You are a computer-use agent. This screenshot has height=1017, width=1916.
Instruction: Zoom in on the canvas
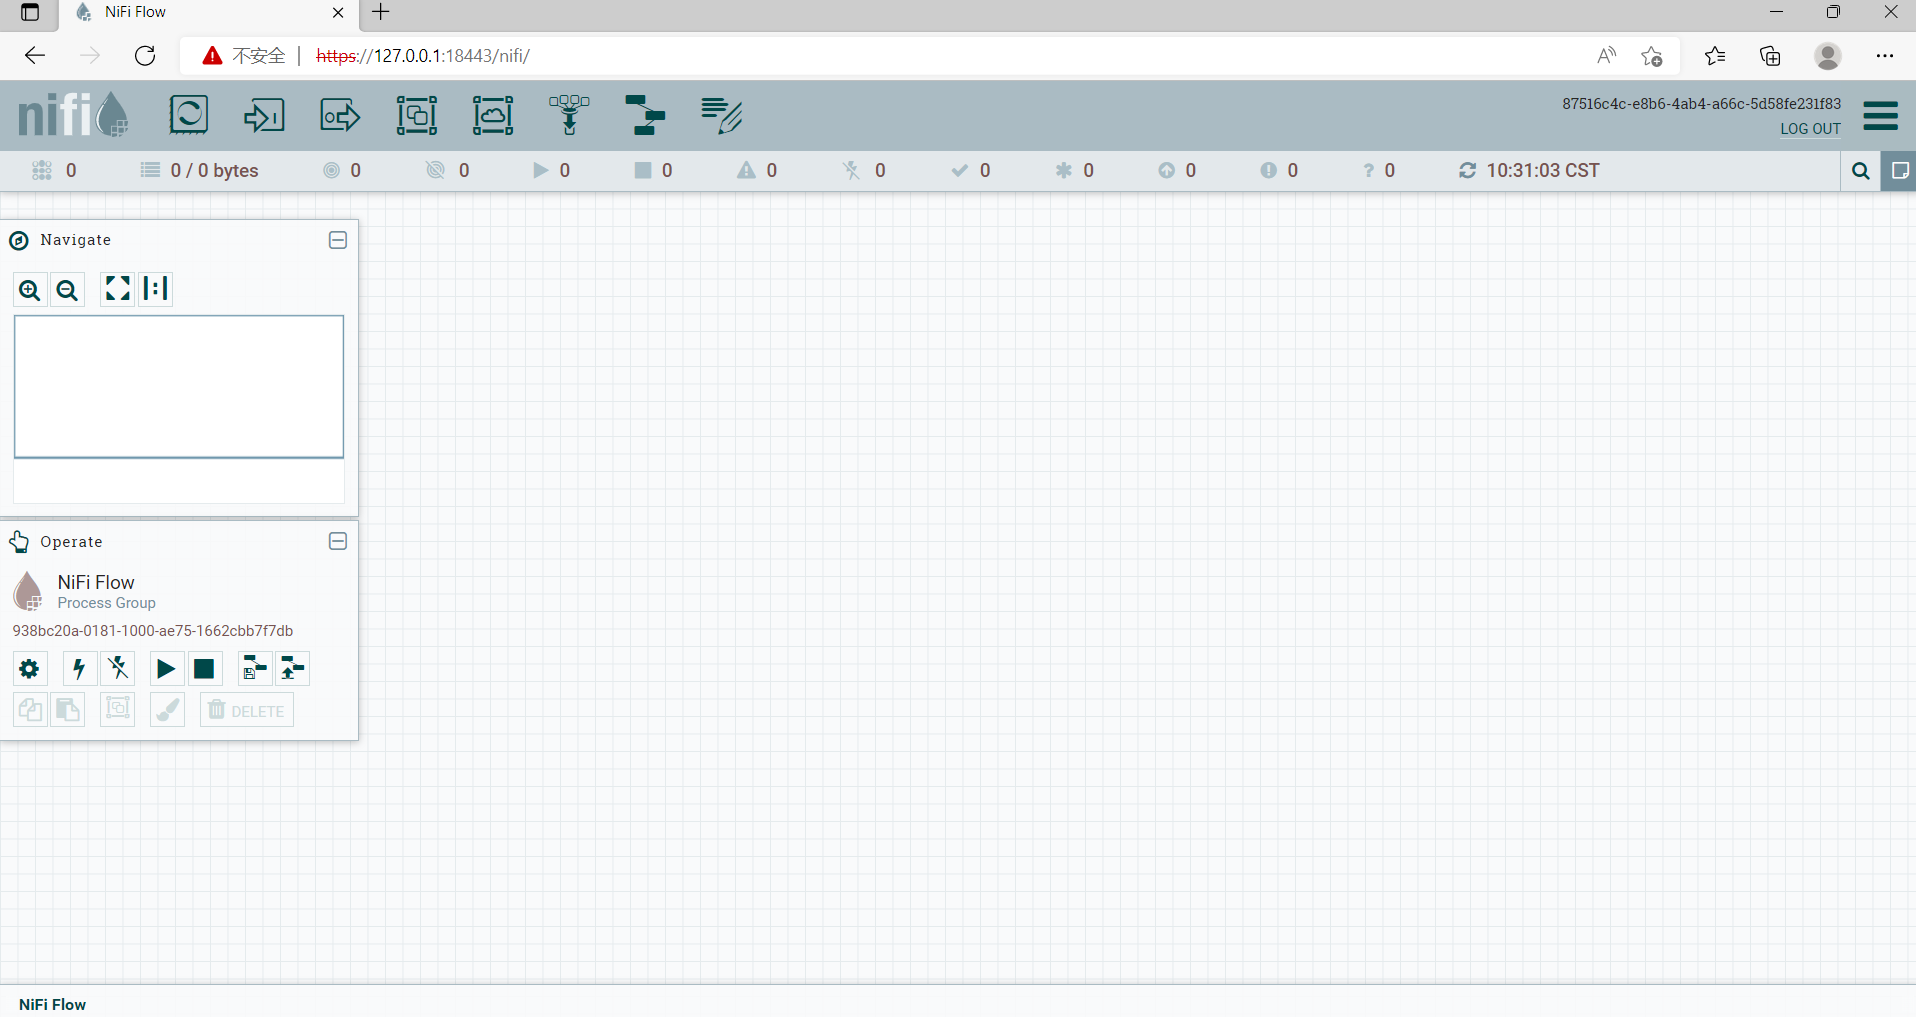30,290
